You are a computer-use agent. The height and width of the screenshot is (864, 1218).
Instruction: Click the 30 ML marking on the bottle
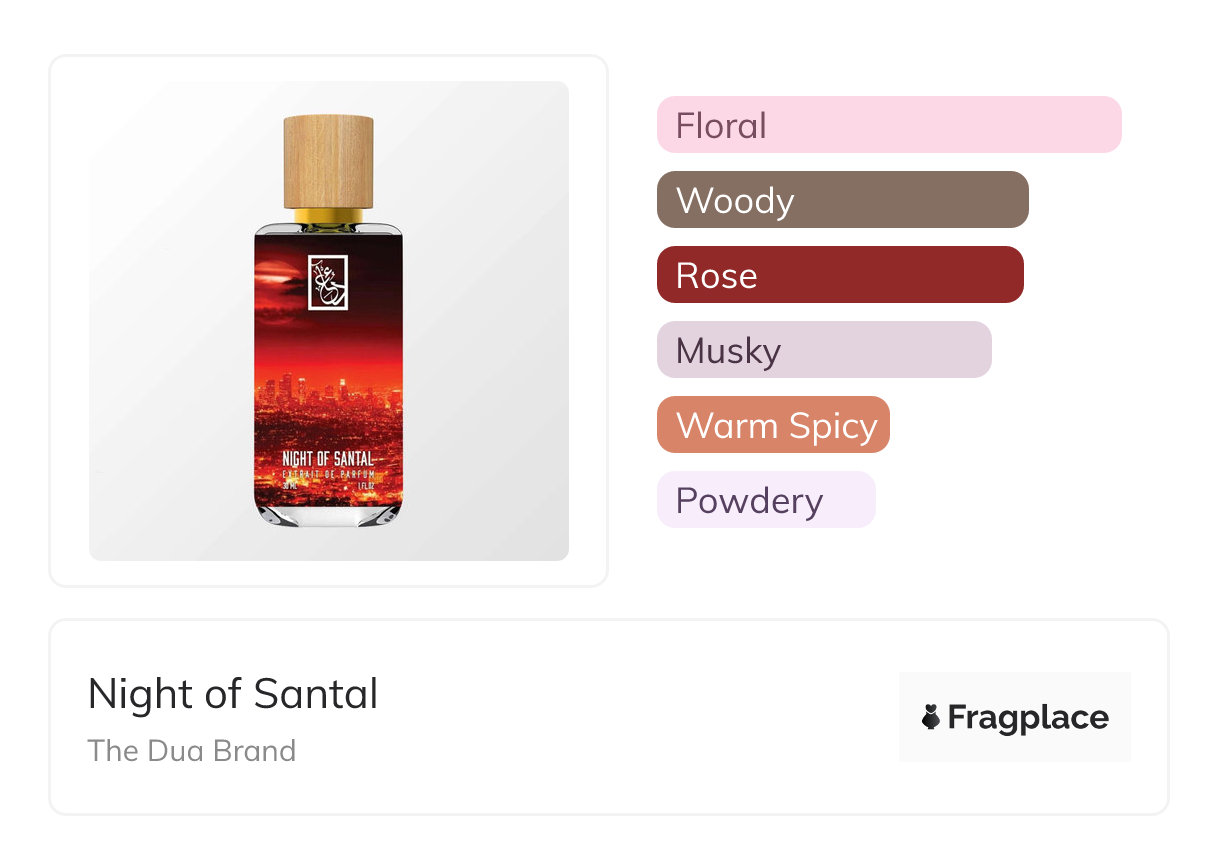[x=291, y=484]
